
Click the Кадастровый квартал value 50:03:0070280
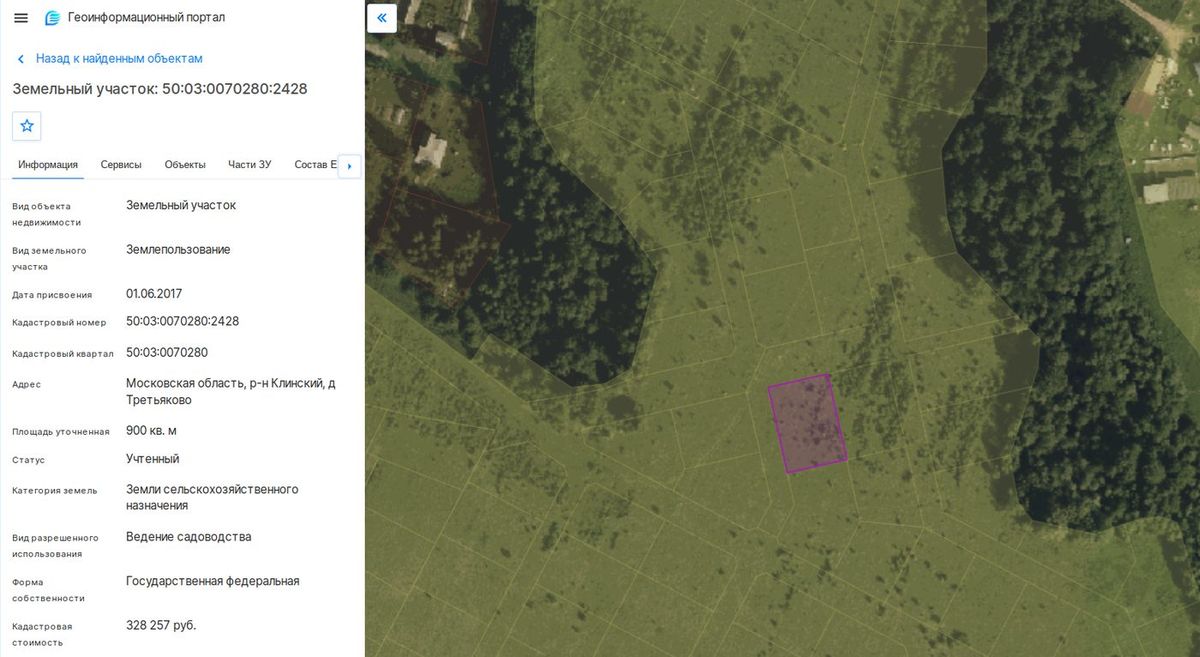coord(167,353)
